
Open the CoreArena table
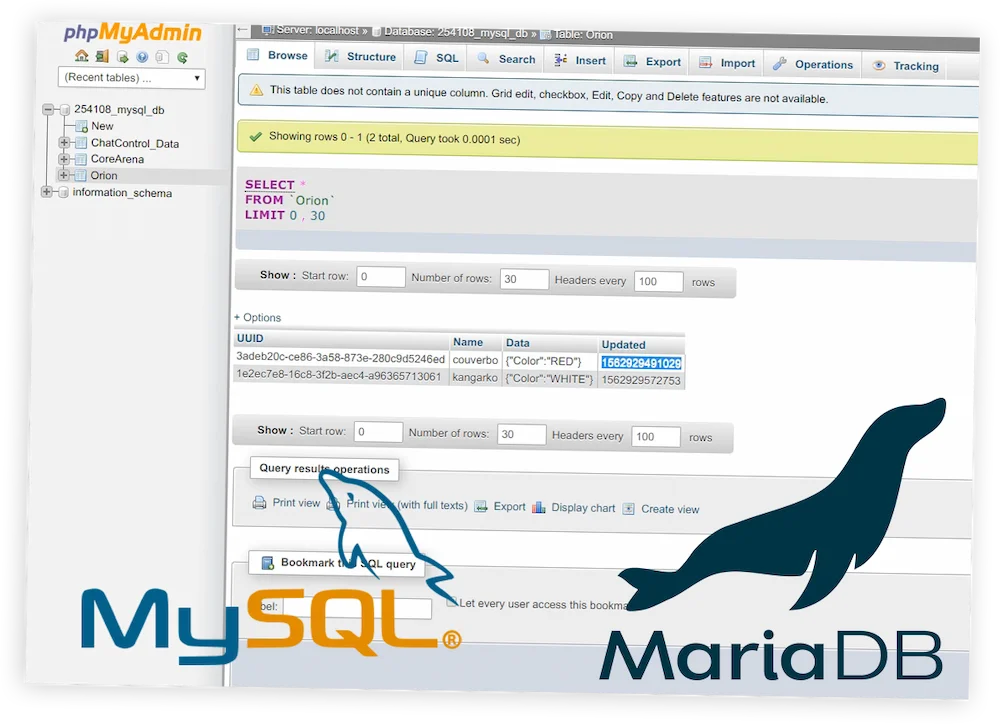pos(117,159)
